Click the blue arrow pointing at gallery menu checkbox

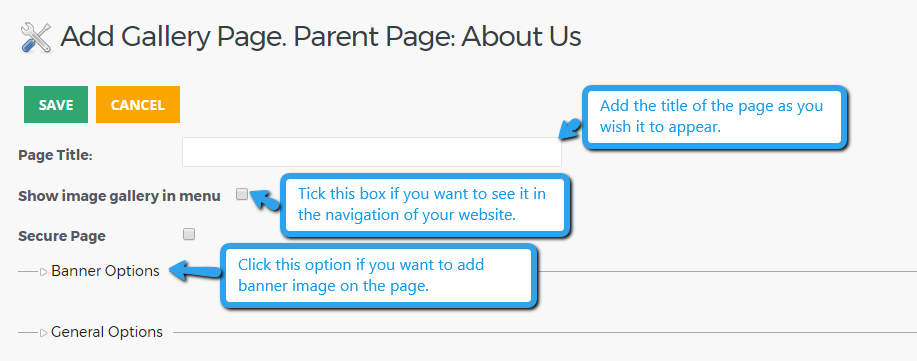(265, 200)
